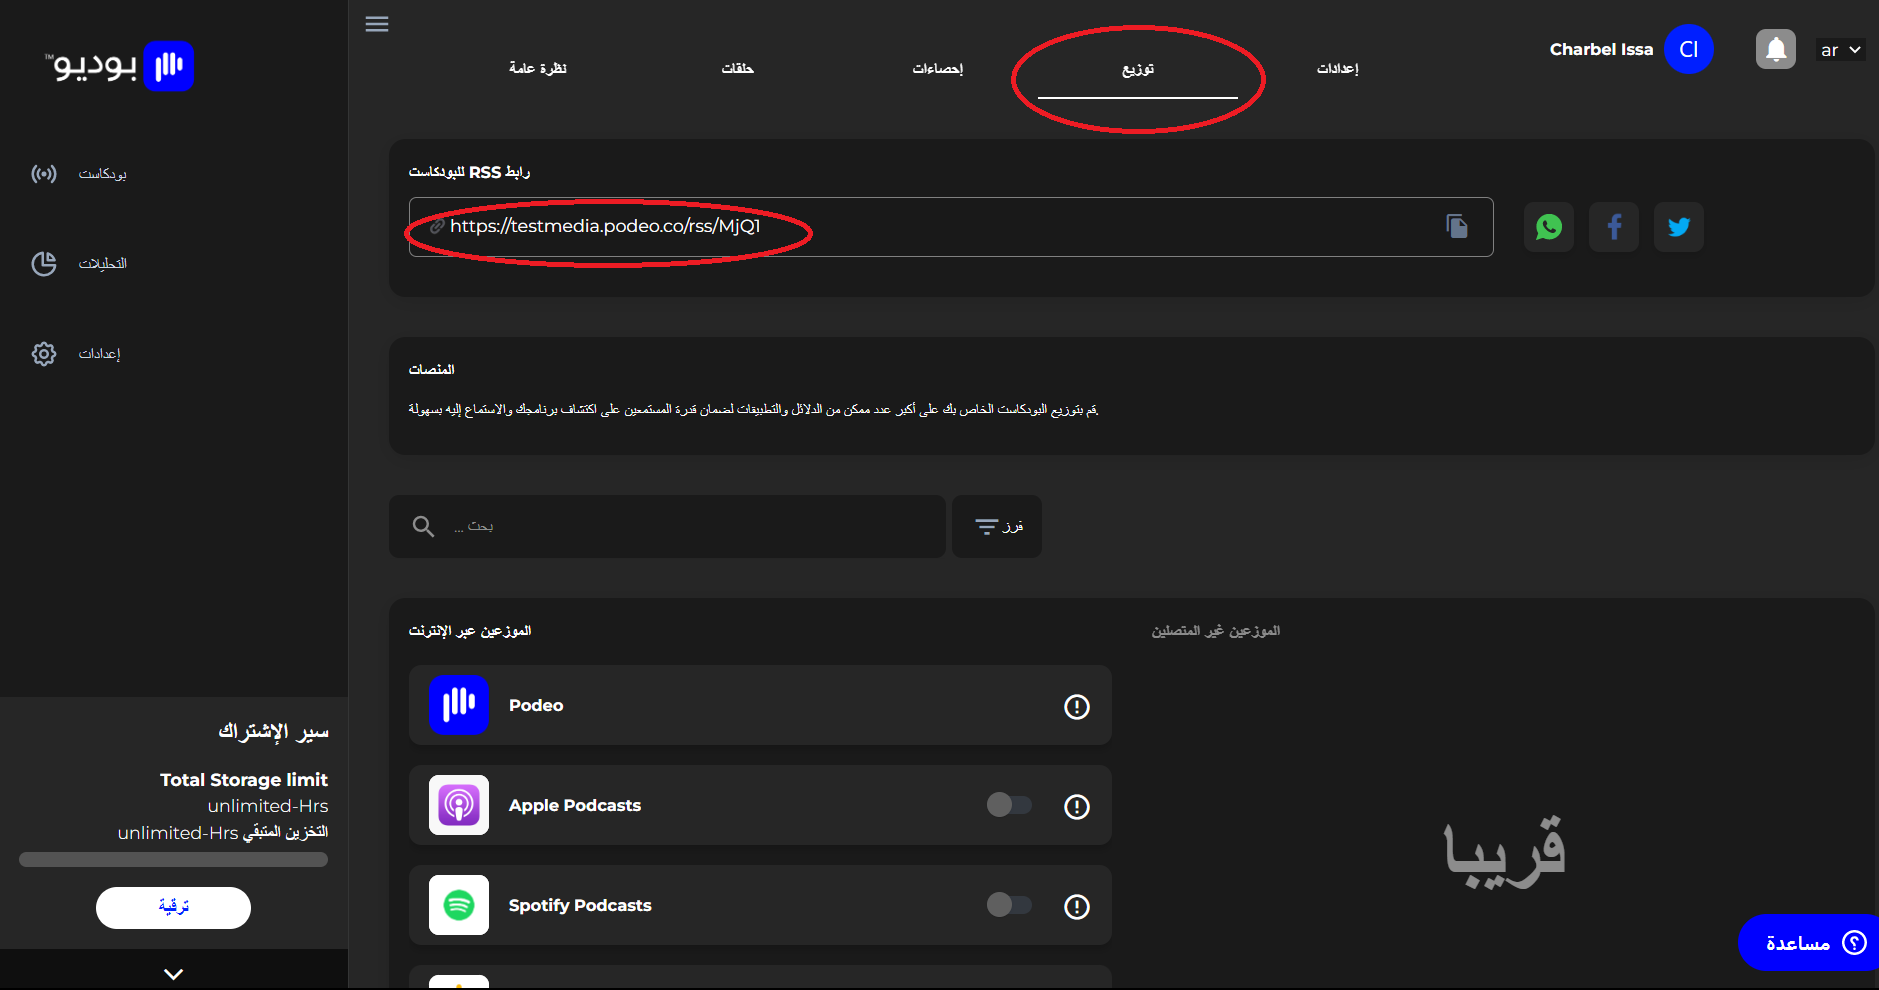Viewport: 1879px width, 990px height.
Task: Open the بودكاست sidebar item
Action: 103,174
